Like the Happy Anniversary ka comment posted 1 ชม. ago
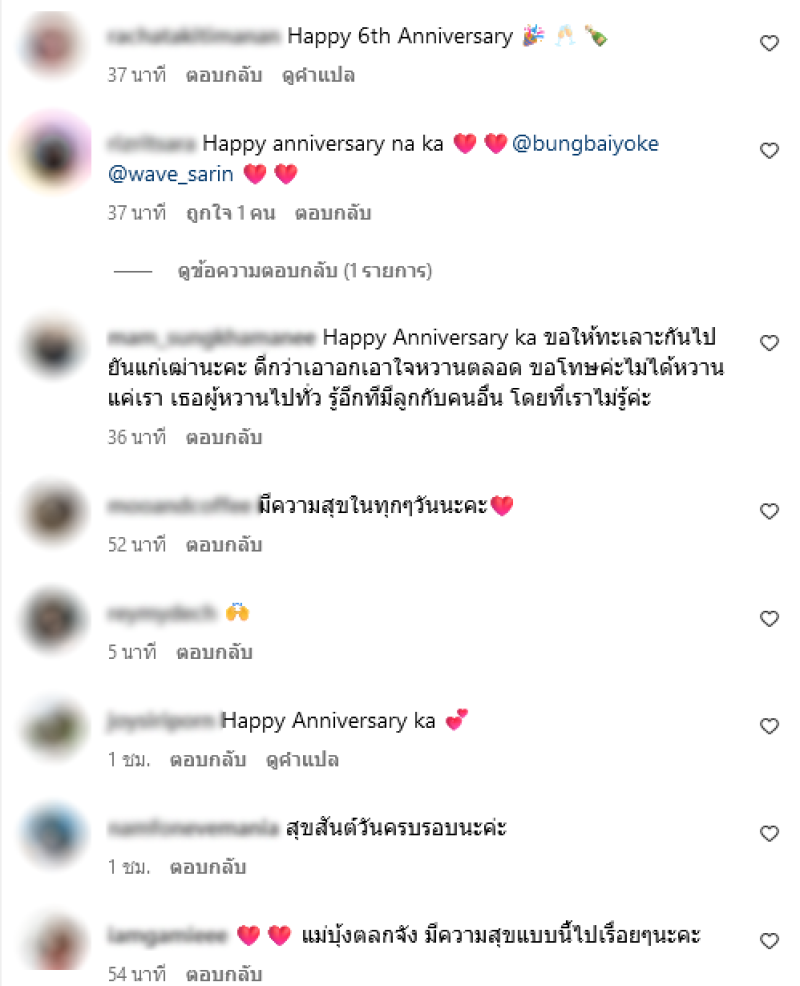 tap(769, 726)
